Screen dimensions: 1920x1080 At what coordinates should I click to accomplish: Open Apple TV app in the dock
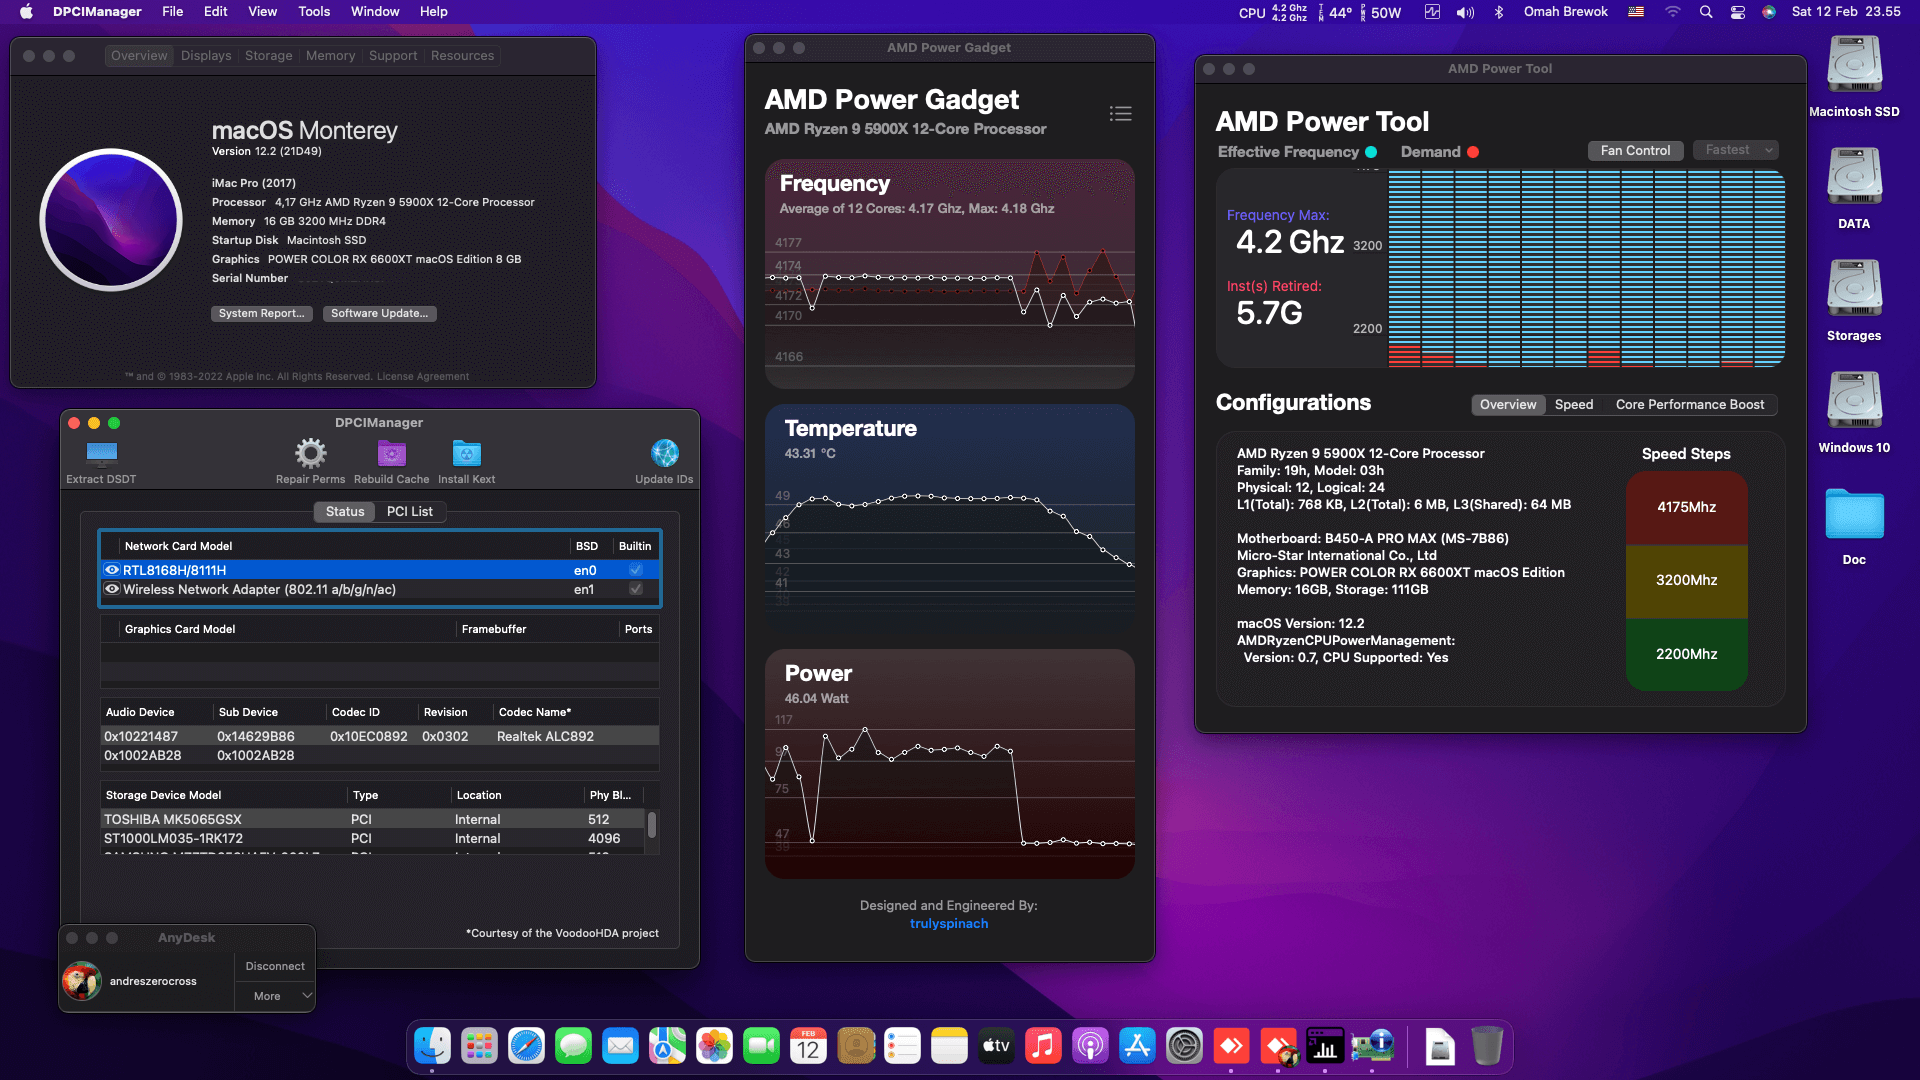[x=996, y=1046]
